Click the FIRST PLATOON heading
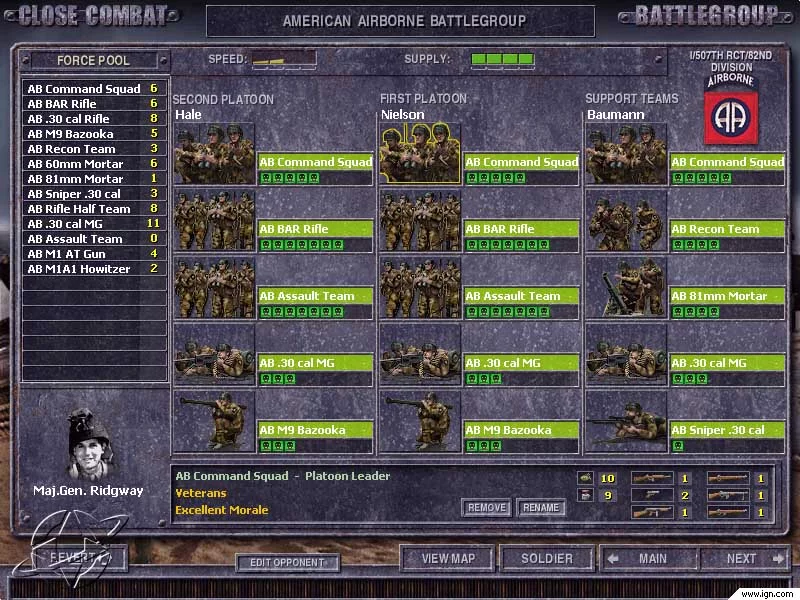The image size is (800, 600). [x=423, y=98]
